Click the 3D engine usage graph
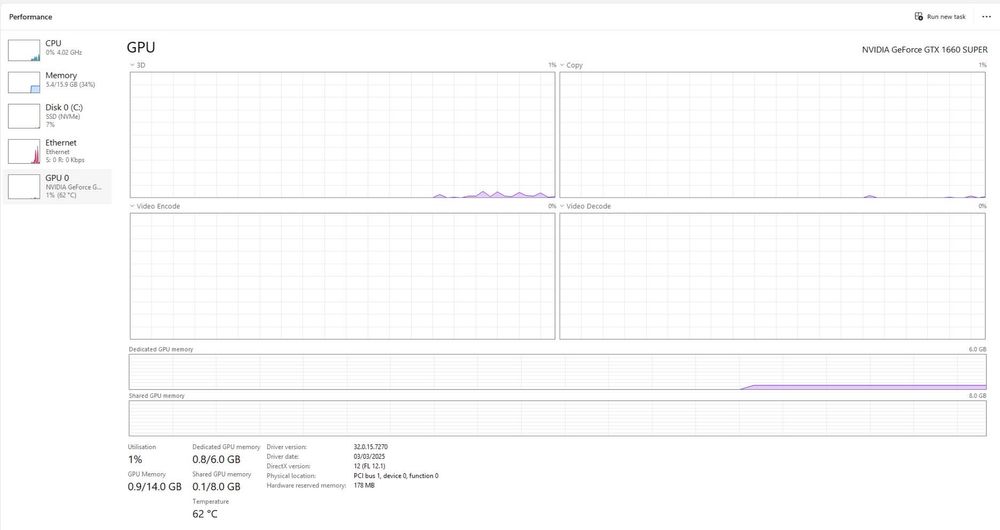Image resolution: width=1000 pixels, height=530 pixels. tap(342, 135)
